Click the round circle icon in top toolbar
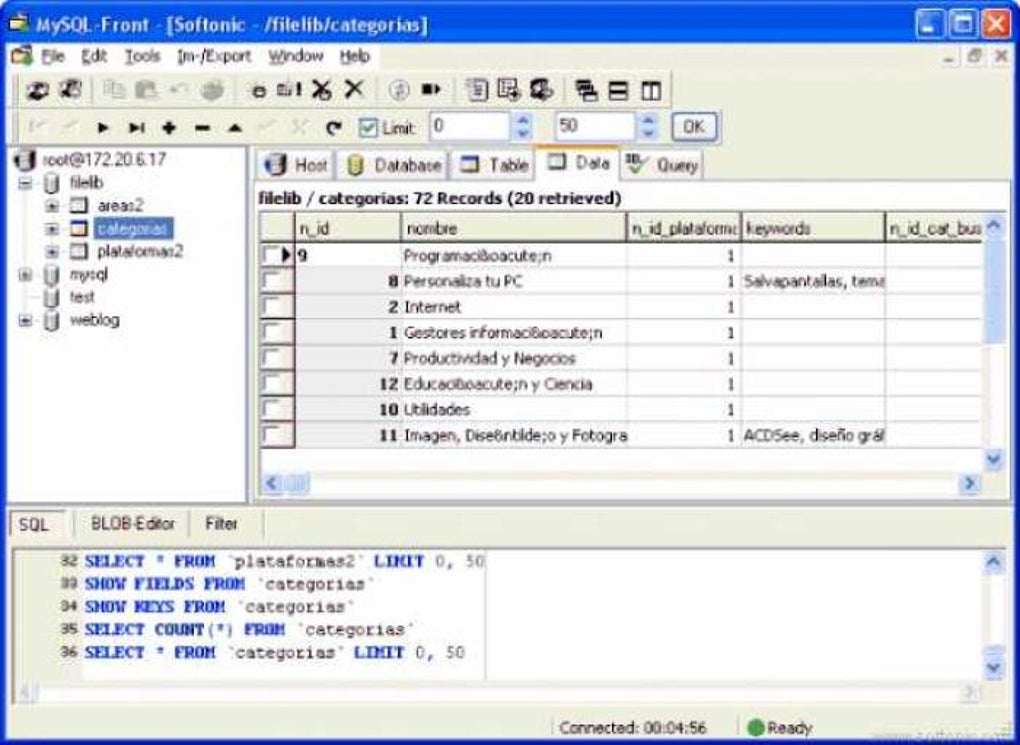1020x745 pixels. click(x=399, y=90)
